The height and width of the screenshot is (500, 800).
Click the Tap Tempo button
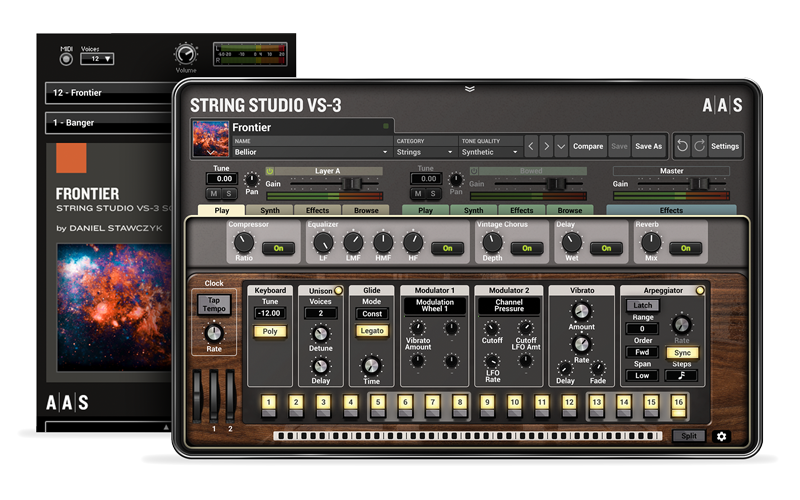pyautogui.click(x=214, y=304)
